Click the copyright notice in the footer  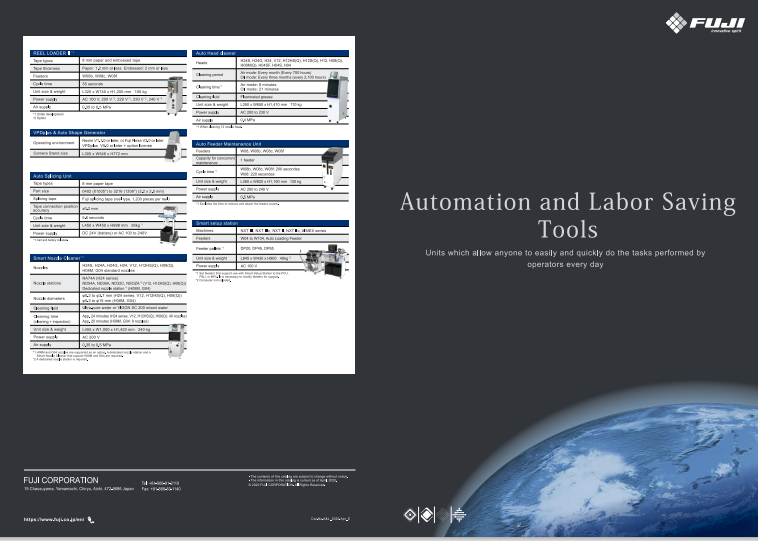(x=287, y=484)
